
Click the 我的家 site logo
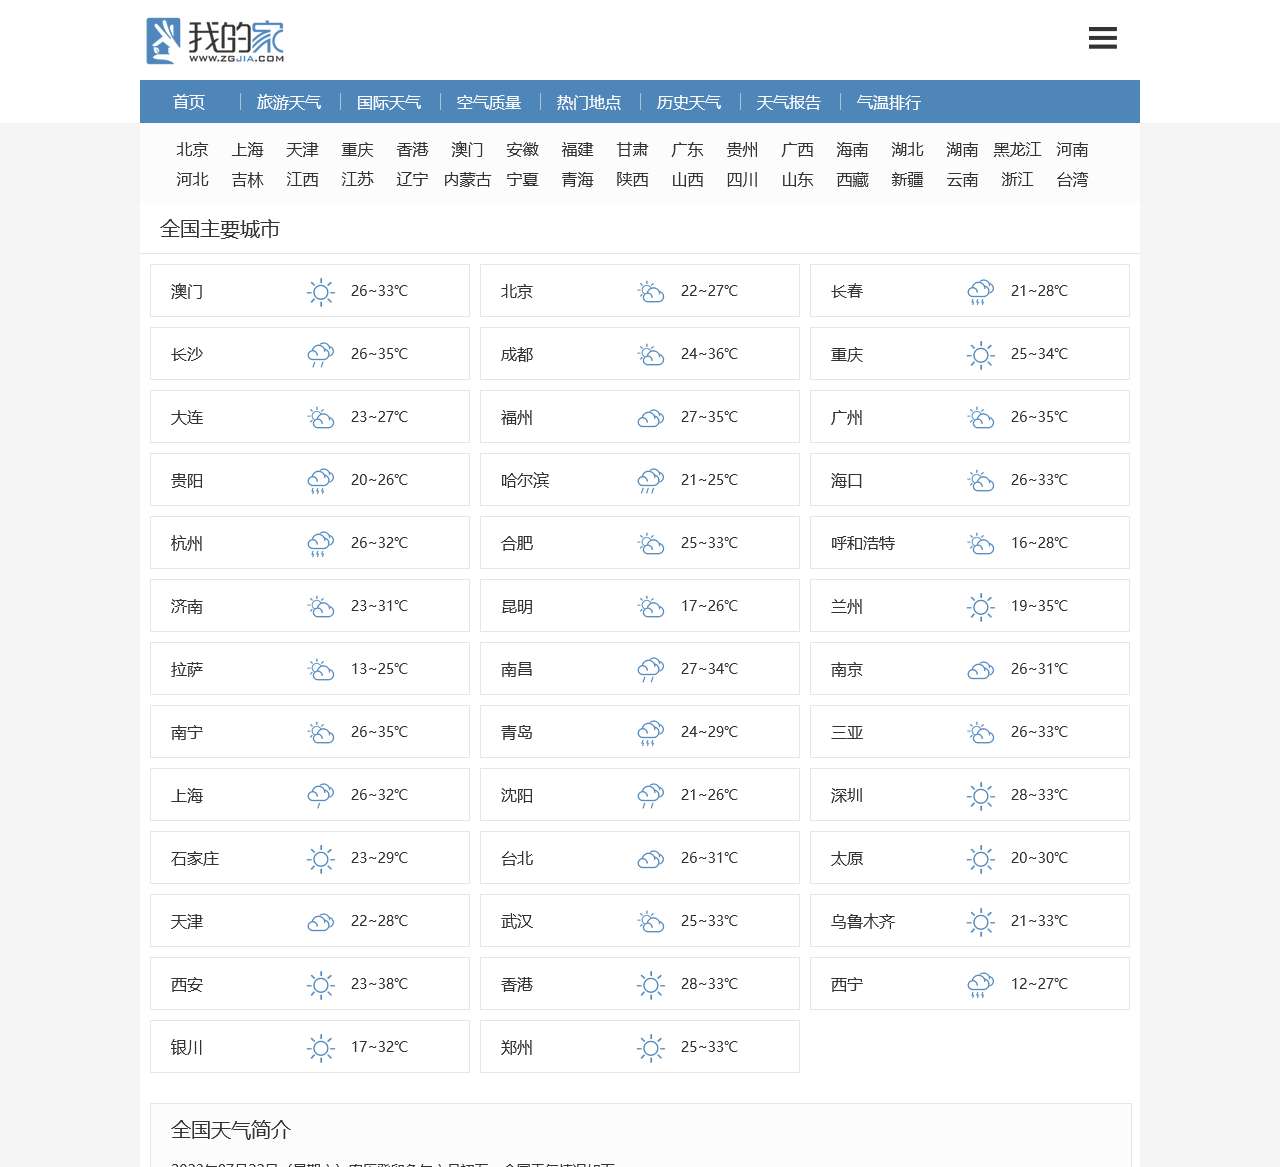[215, 41]
